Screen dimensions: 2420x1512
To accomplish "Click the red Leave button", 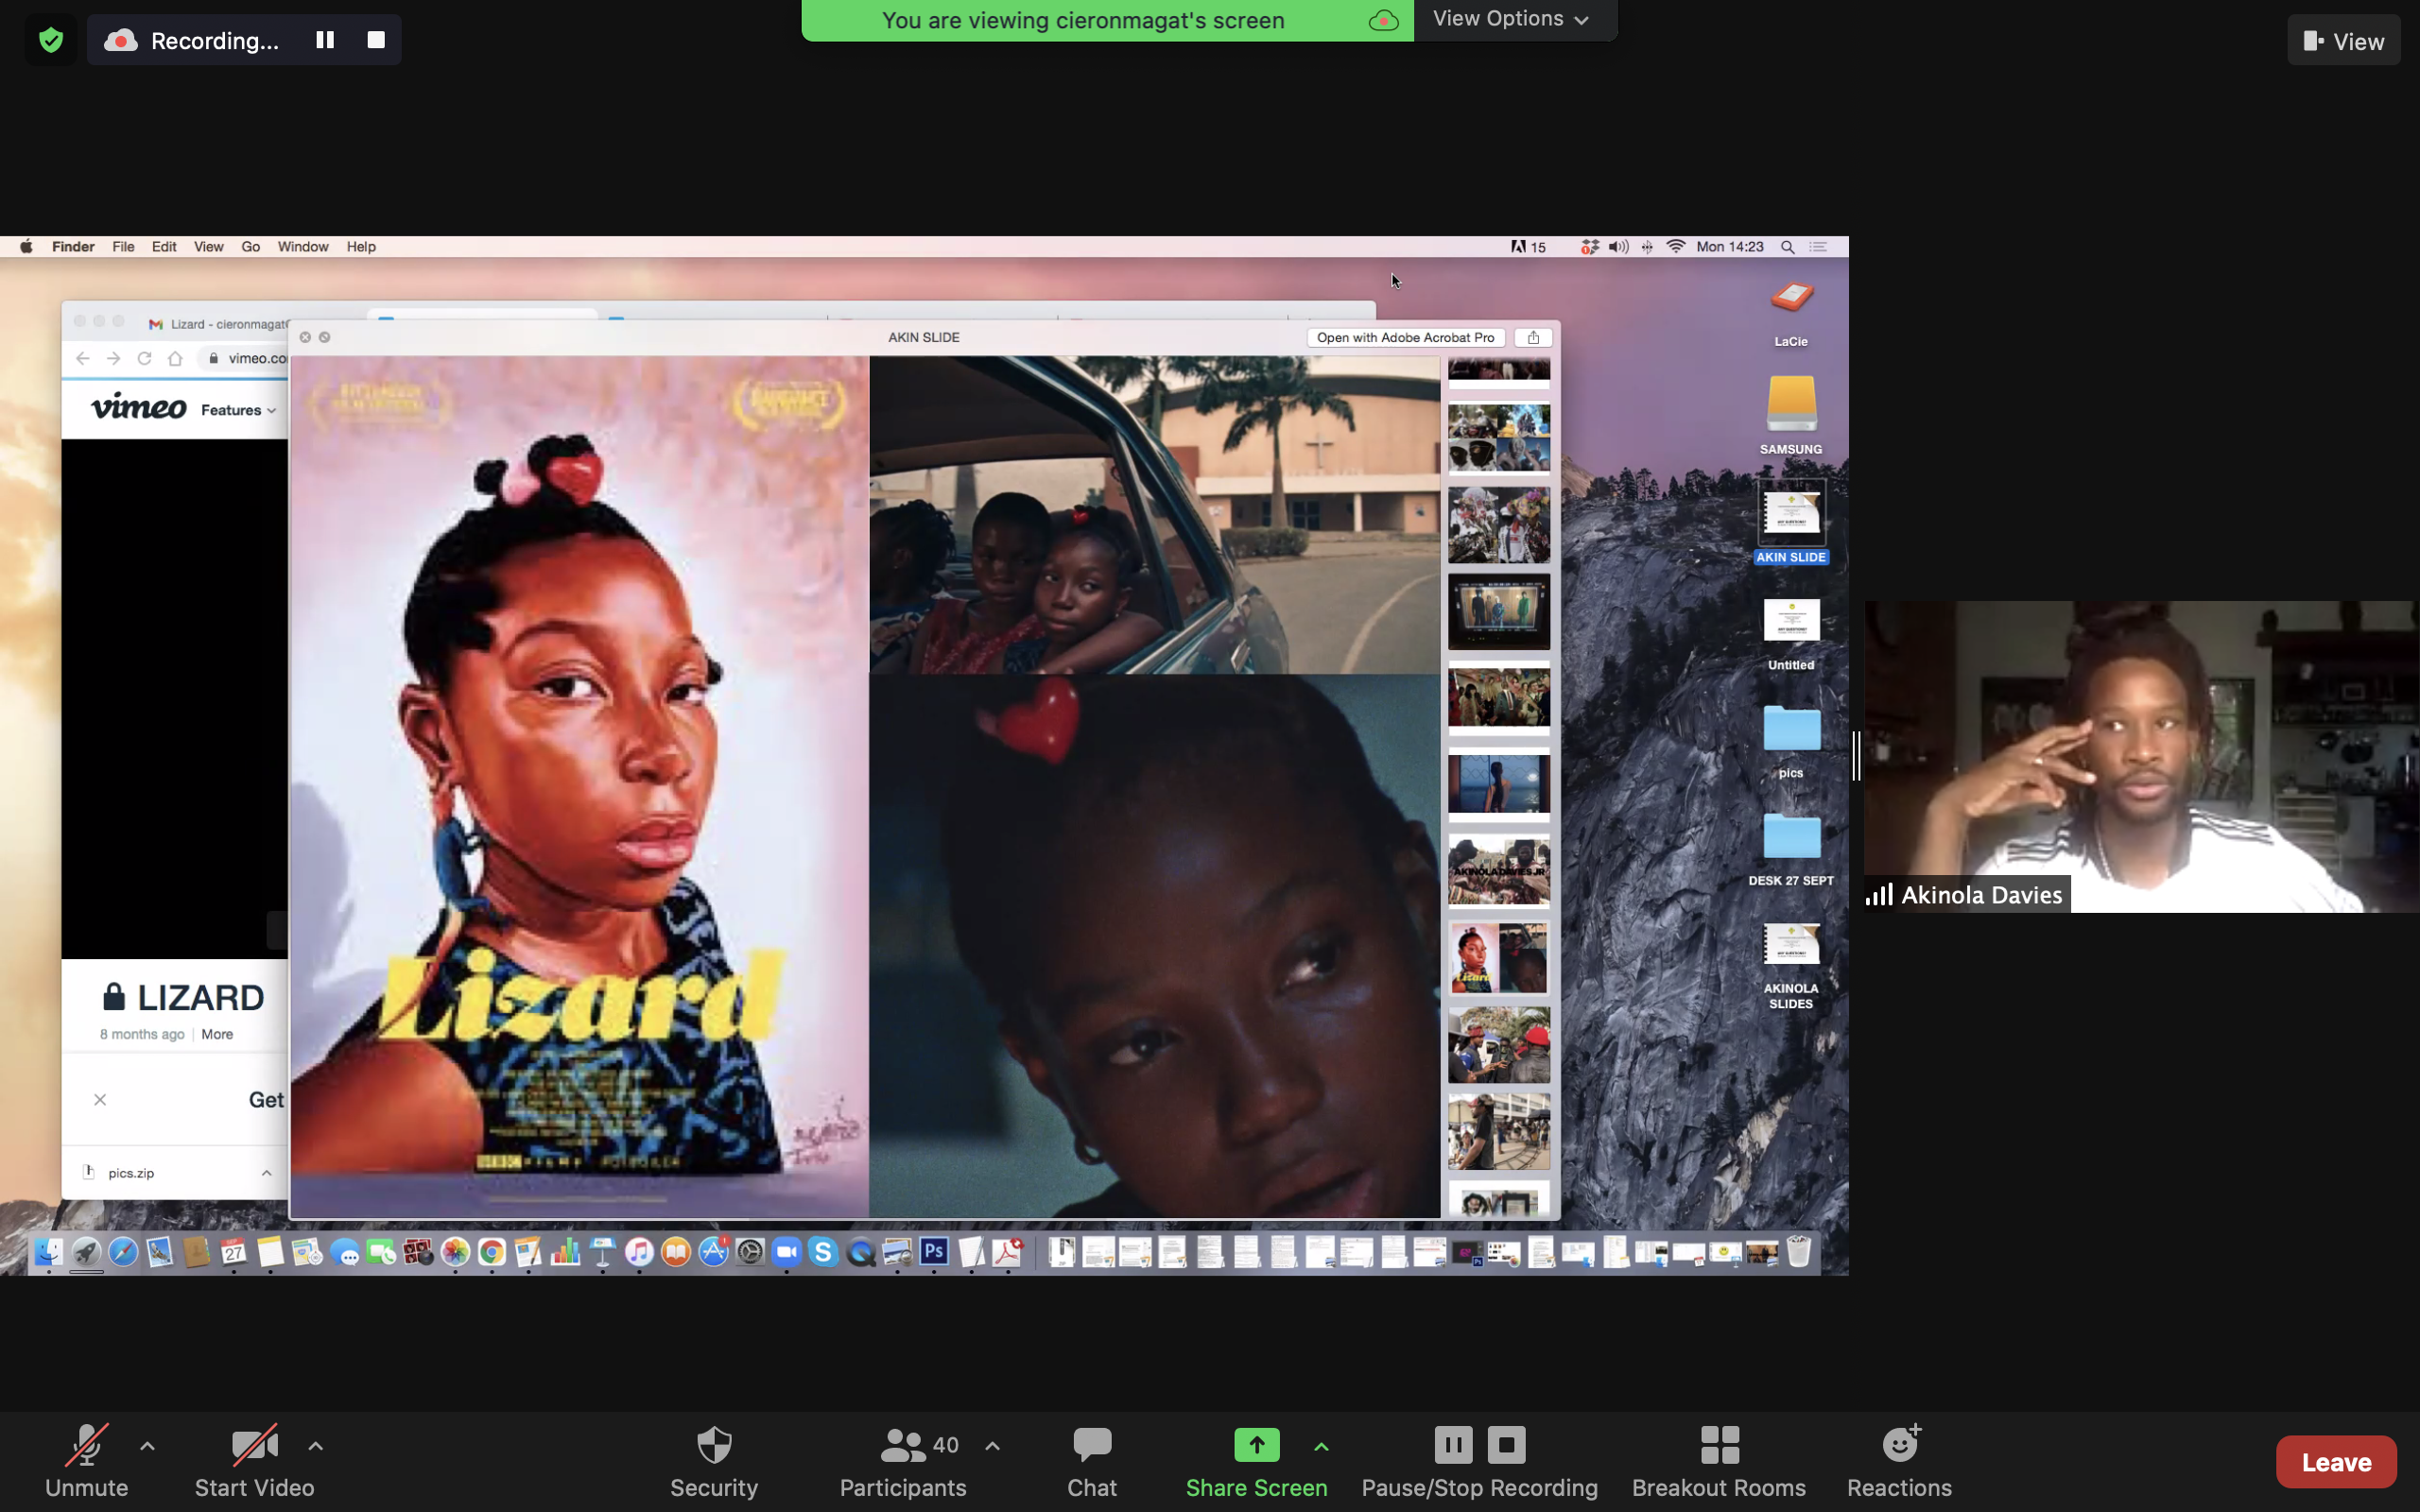I will coord(2336,1462).
